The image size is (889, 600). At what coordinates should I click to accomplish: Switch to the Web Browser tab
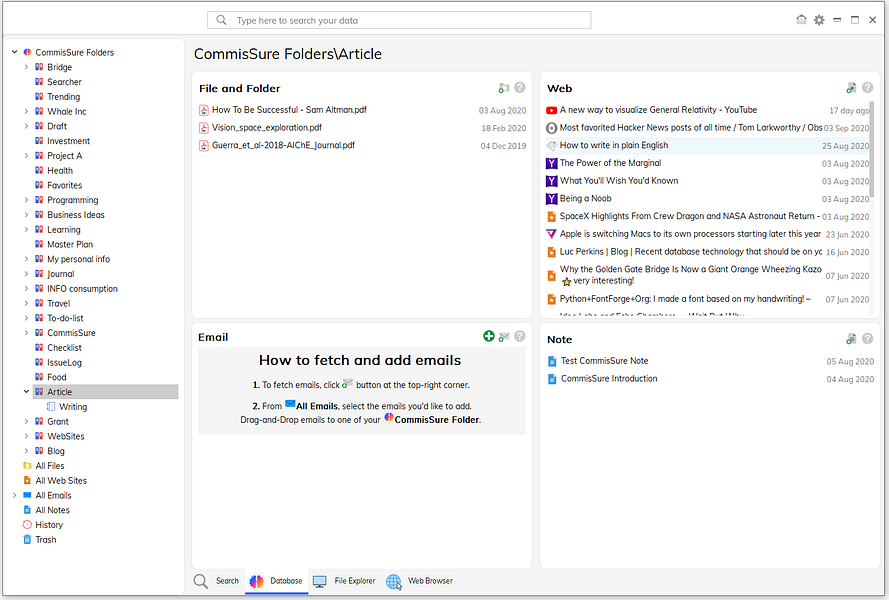(420, 581)
